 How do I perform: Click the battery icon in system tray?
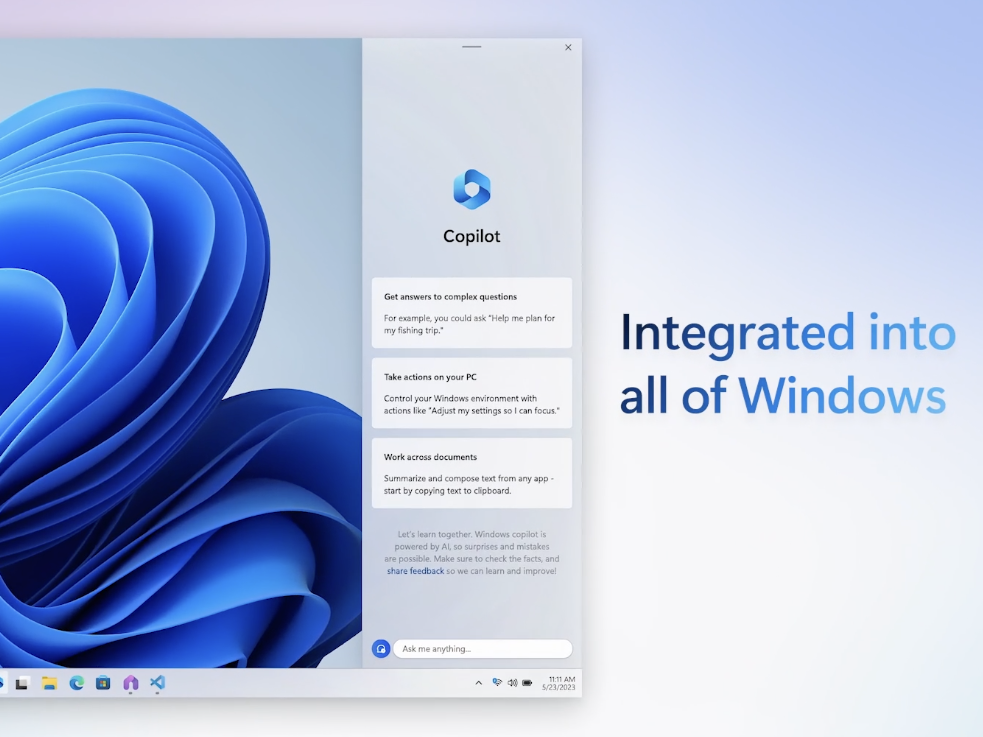pos(527,682)
